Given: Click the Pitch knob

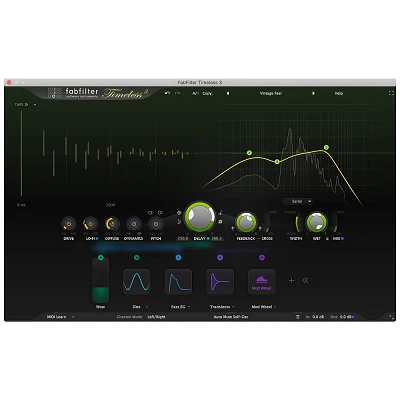Looking at the screenshot, I should (x=156, y=224).
